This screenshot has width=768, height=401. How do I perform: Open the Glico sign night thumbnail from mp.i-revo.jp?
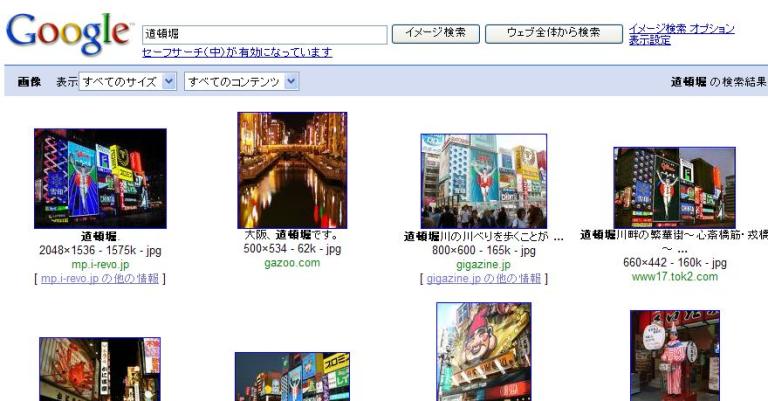(x=100, y=179)
